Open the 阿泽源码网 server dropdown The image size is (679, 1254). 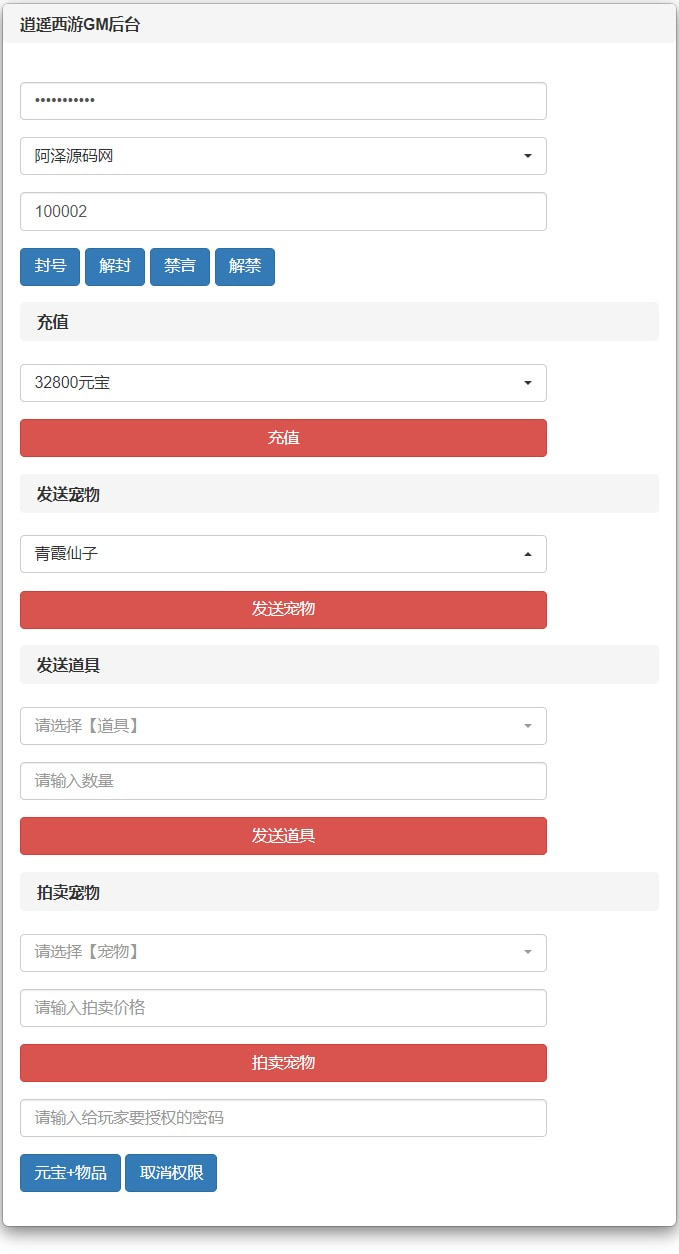[283, 156]
